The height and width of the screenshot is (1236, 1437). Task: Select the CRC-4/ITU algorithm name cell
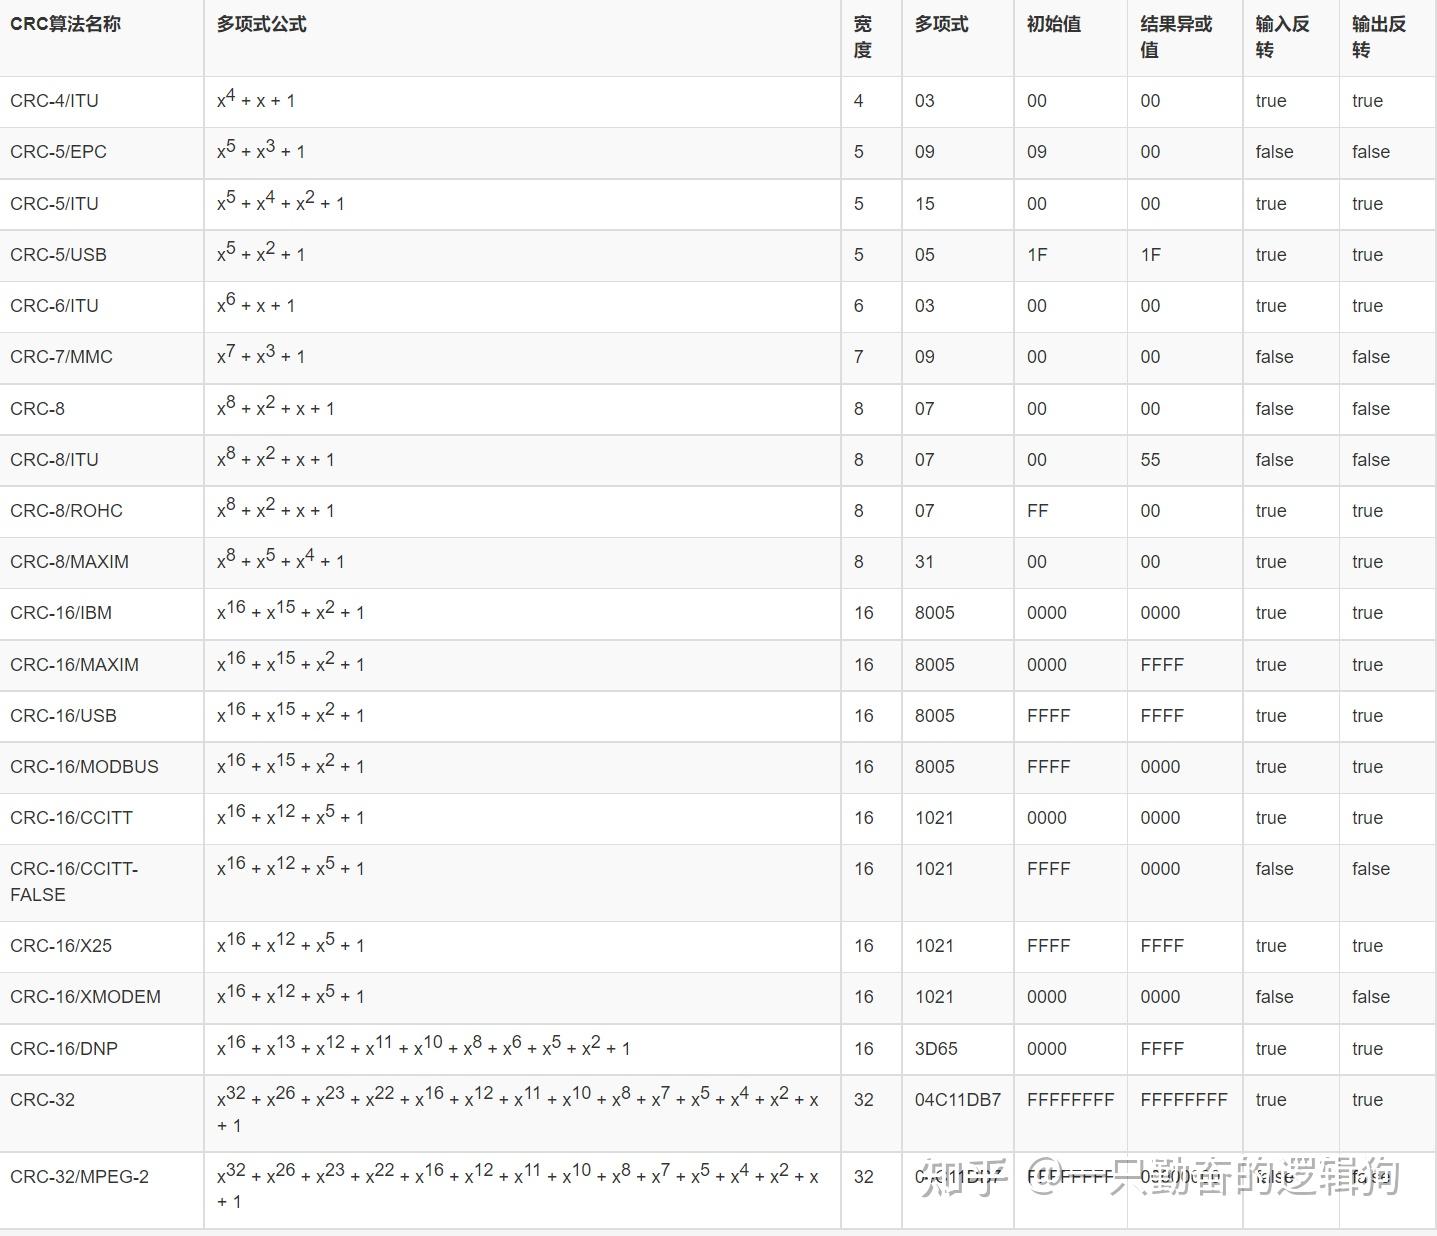[55, 101]
